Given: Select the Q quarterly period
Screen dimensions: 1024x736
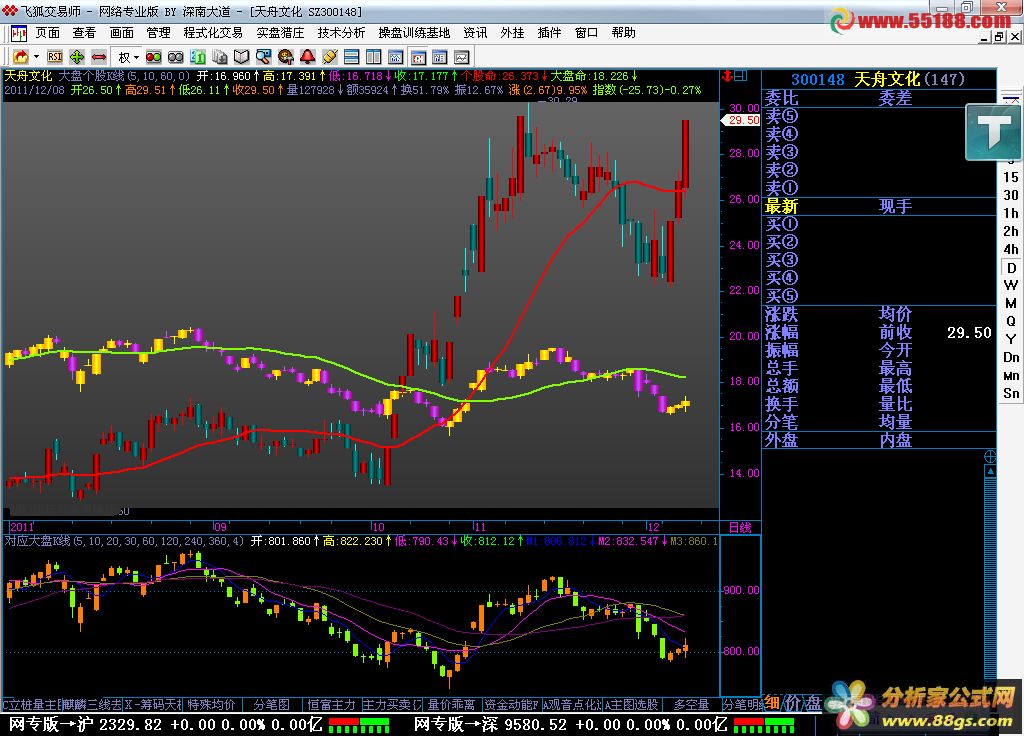Looking at the screenshot, I should [1010, 321].
